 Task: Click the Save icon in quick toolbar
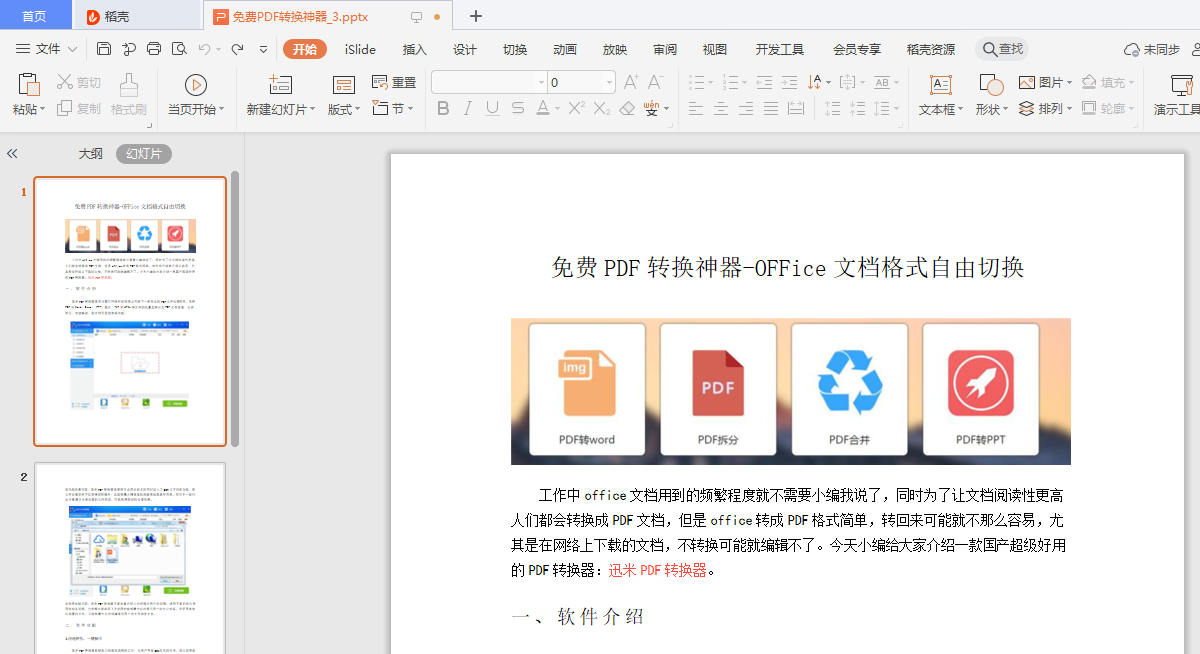click(104, 49)
